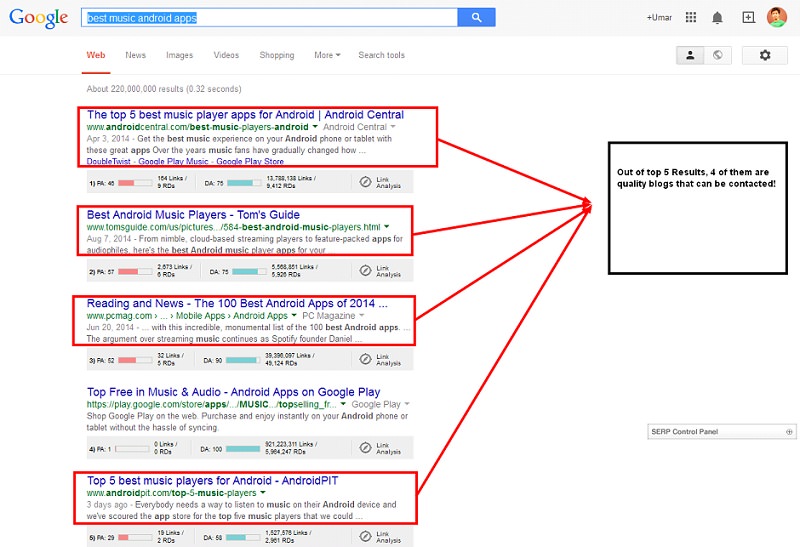Expand dropdown arrow after pcmag.com Android Apps breadcrumb
Image resolution: width=800 pixels, height=547 pixels.
click(294, 315)
